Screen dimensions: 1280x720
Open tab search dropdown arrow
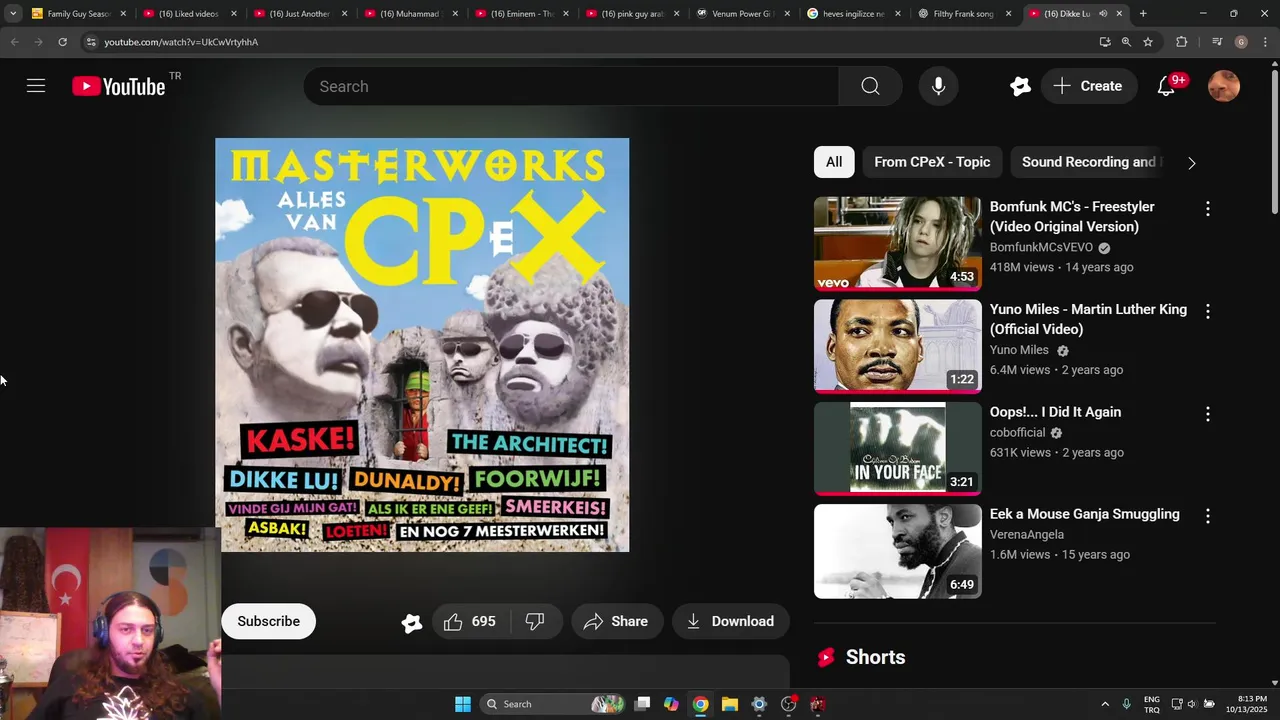pyautogui.click(x=13, y=14)
